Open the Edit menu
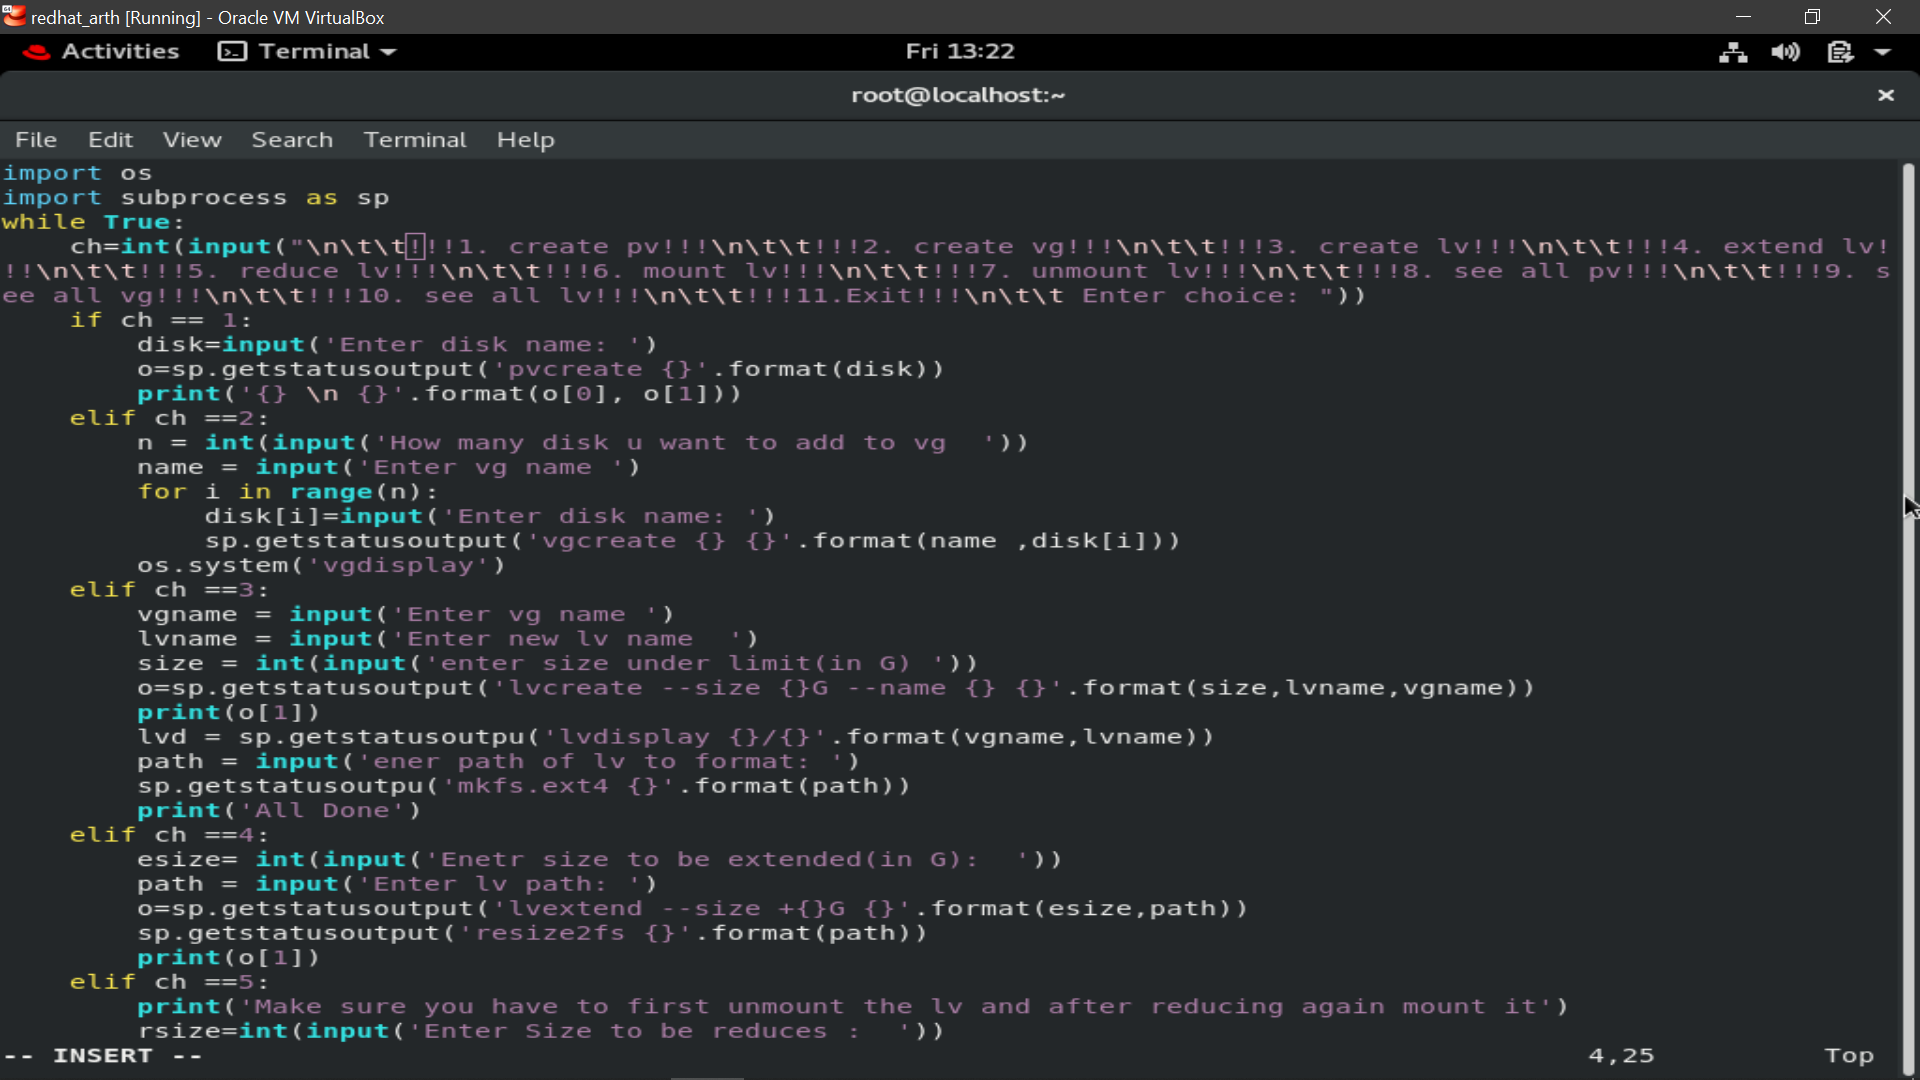1920x1080 pixels. (110, 140)
